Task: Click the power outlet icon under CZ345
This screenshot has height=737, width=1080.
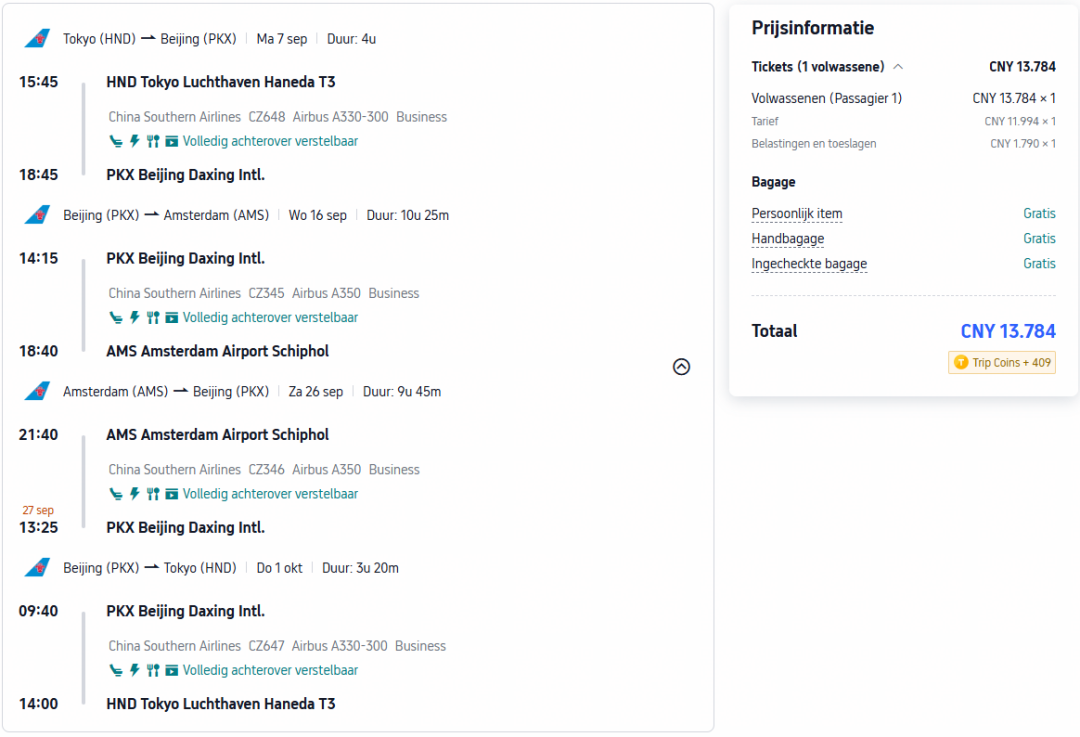Action: [135, 318]
